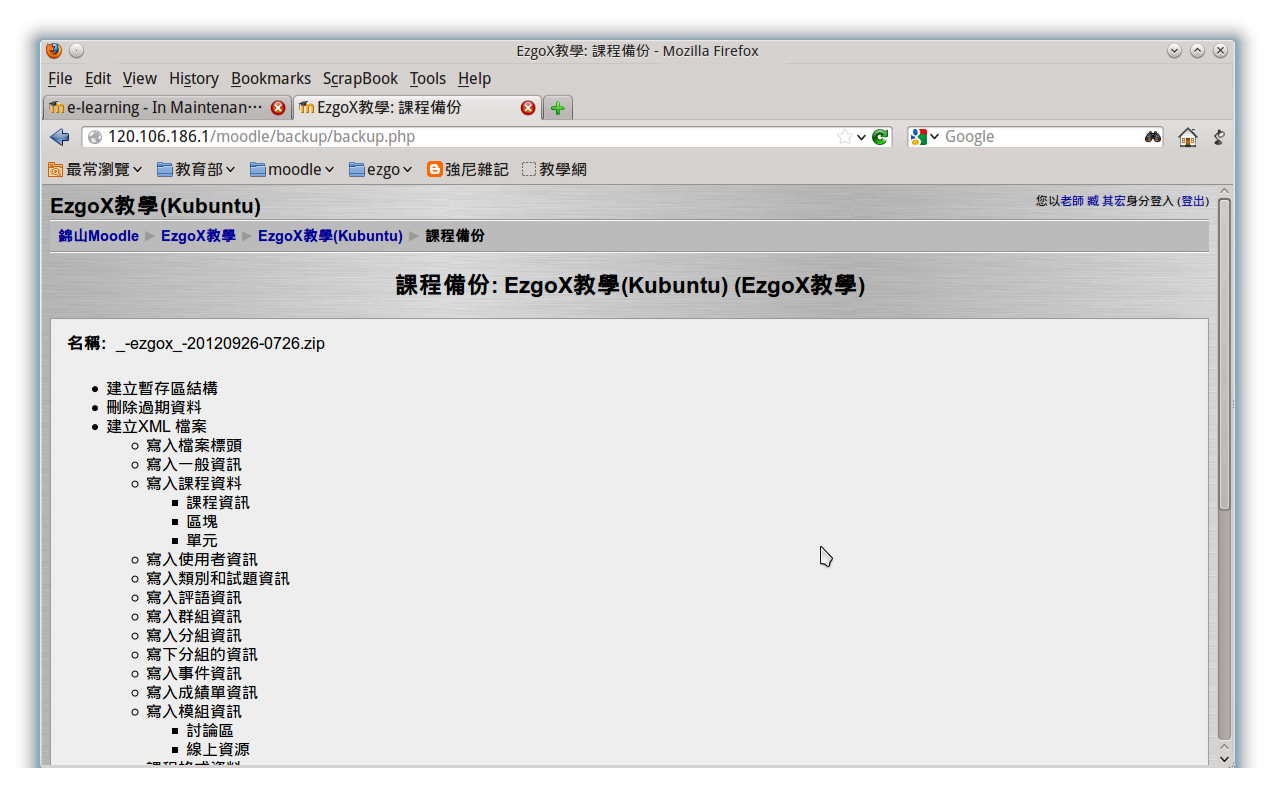
Task: Click the 登出 logout link
Action: [x=1193, y=201]
